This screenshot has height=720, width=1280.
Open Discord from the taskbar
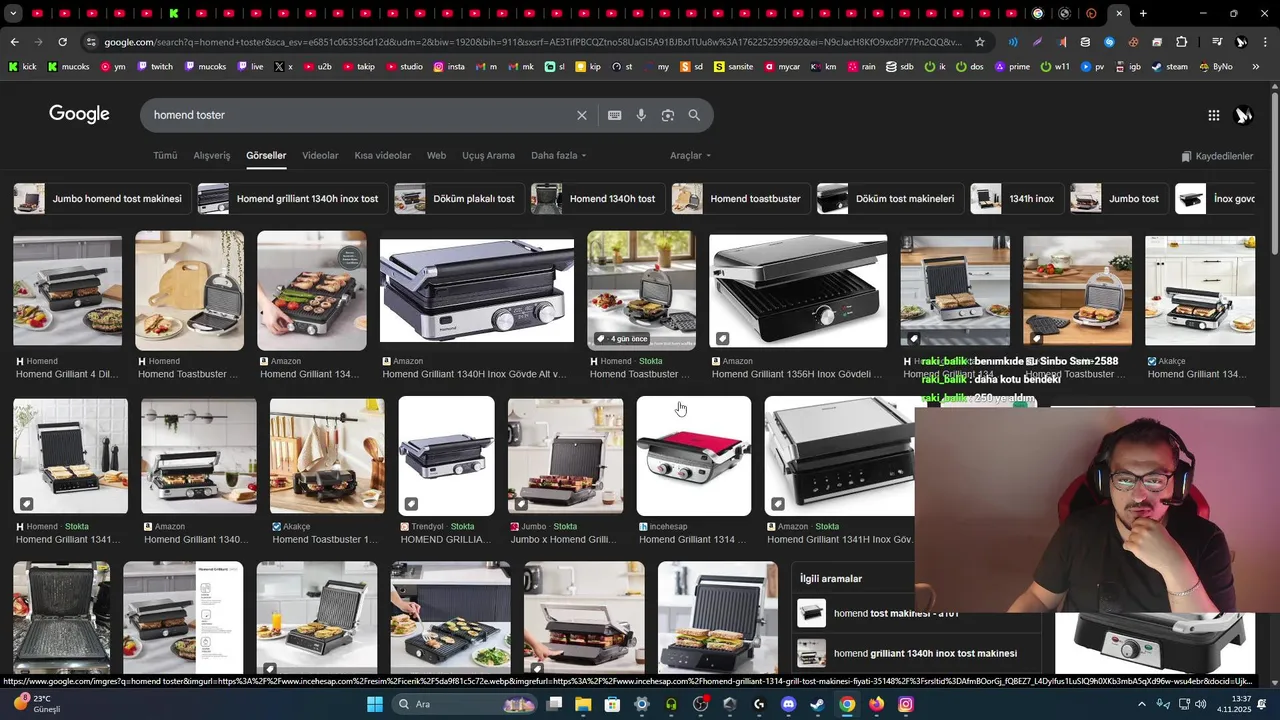pyautogui.click(x=788, y=704)
